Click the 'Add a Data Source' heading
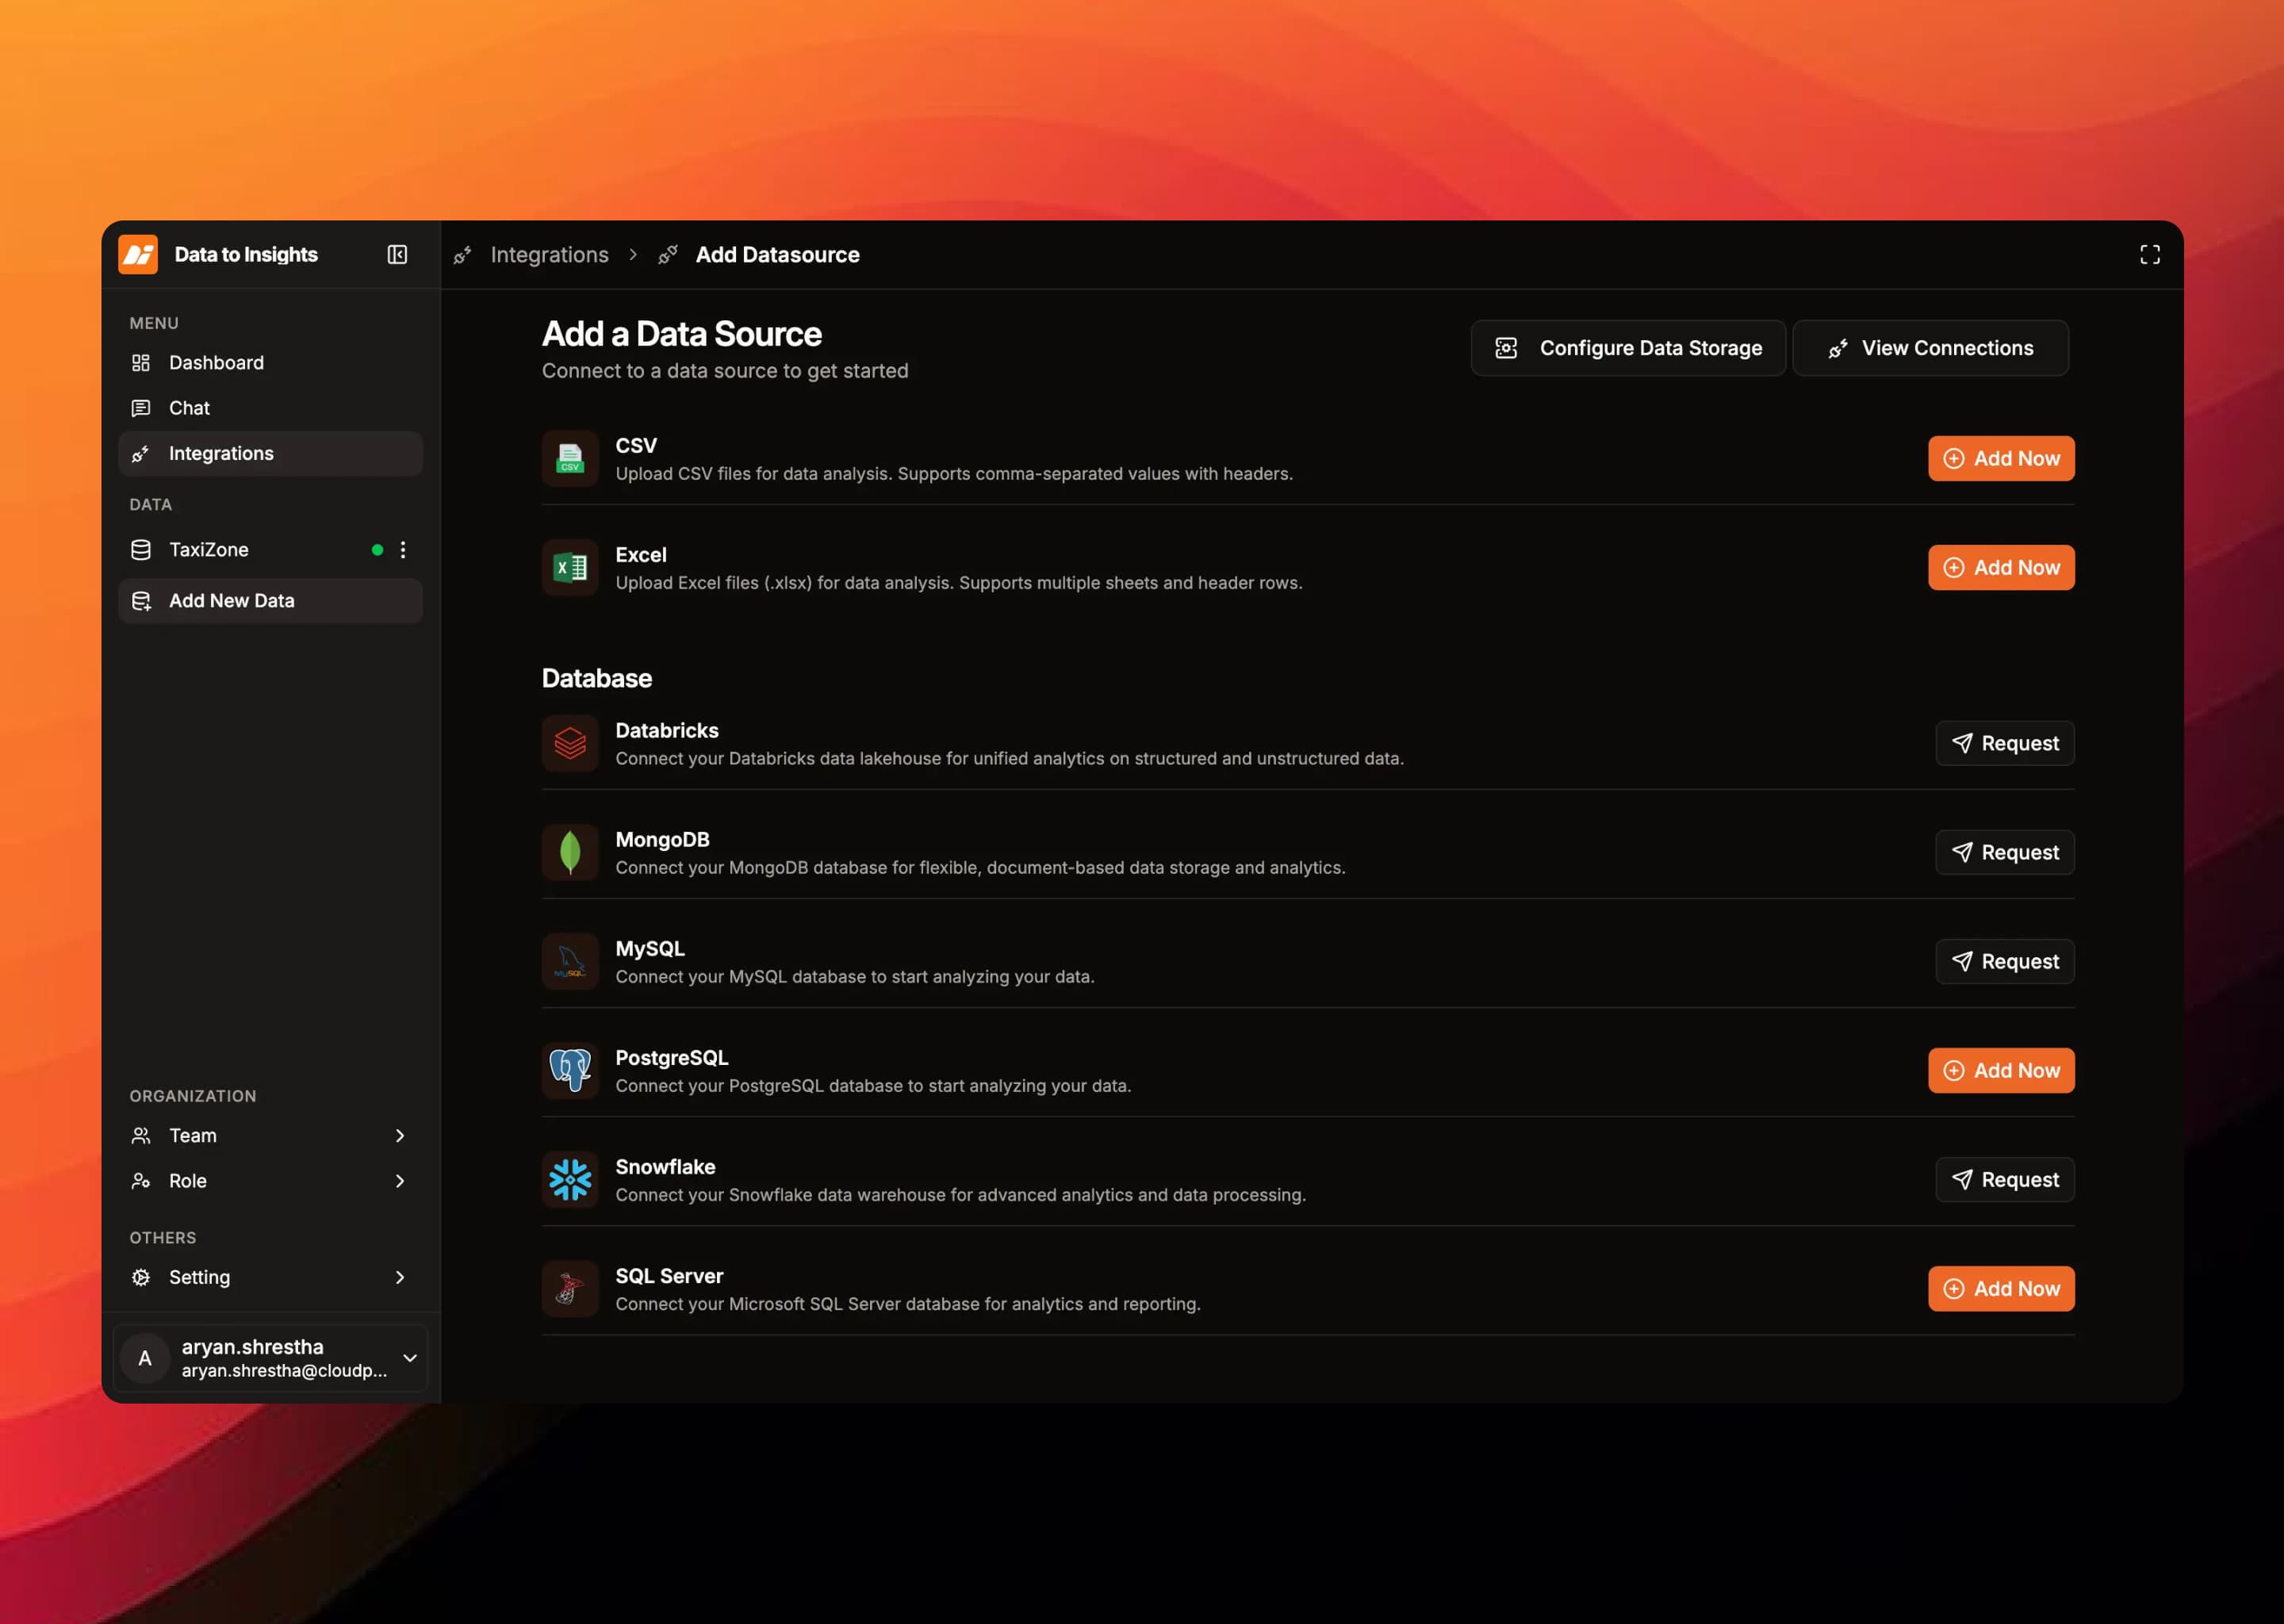 [x=682, y=333]
